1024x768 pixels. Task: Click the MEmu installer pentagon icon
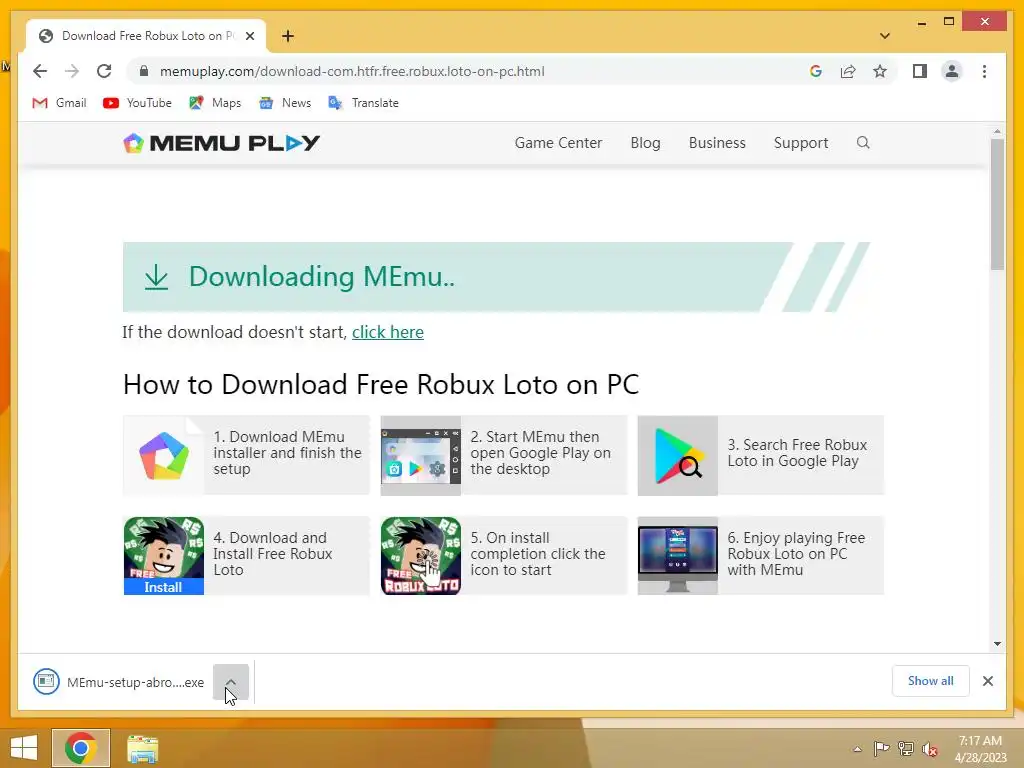point(164,455)
